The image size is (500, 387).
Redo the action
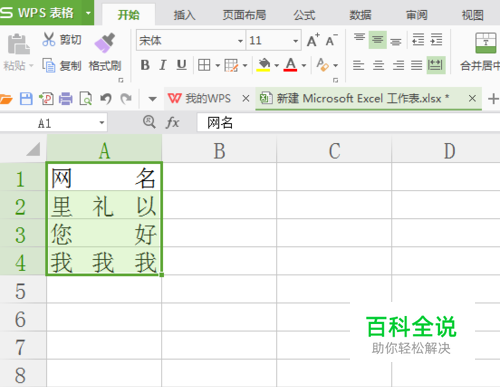pos(126,99)
